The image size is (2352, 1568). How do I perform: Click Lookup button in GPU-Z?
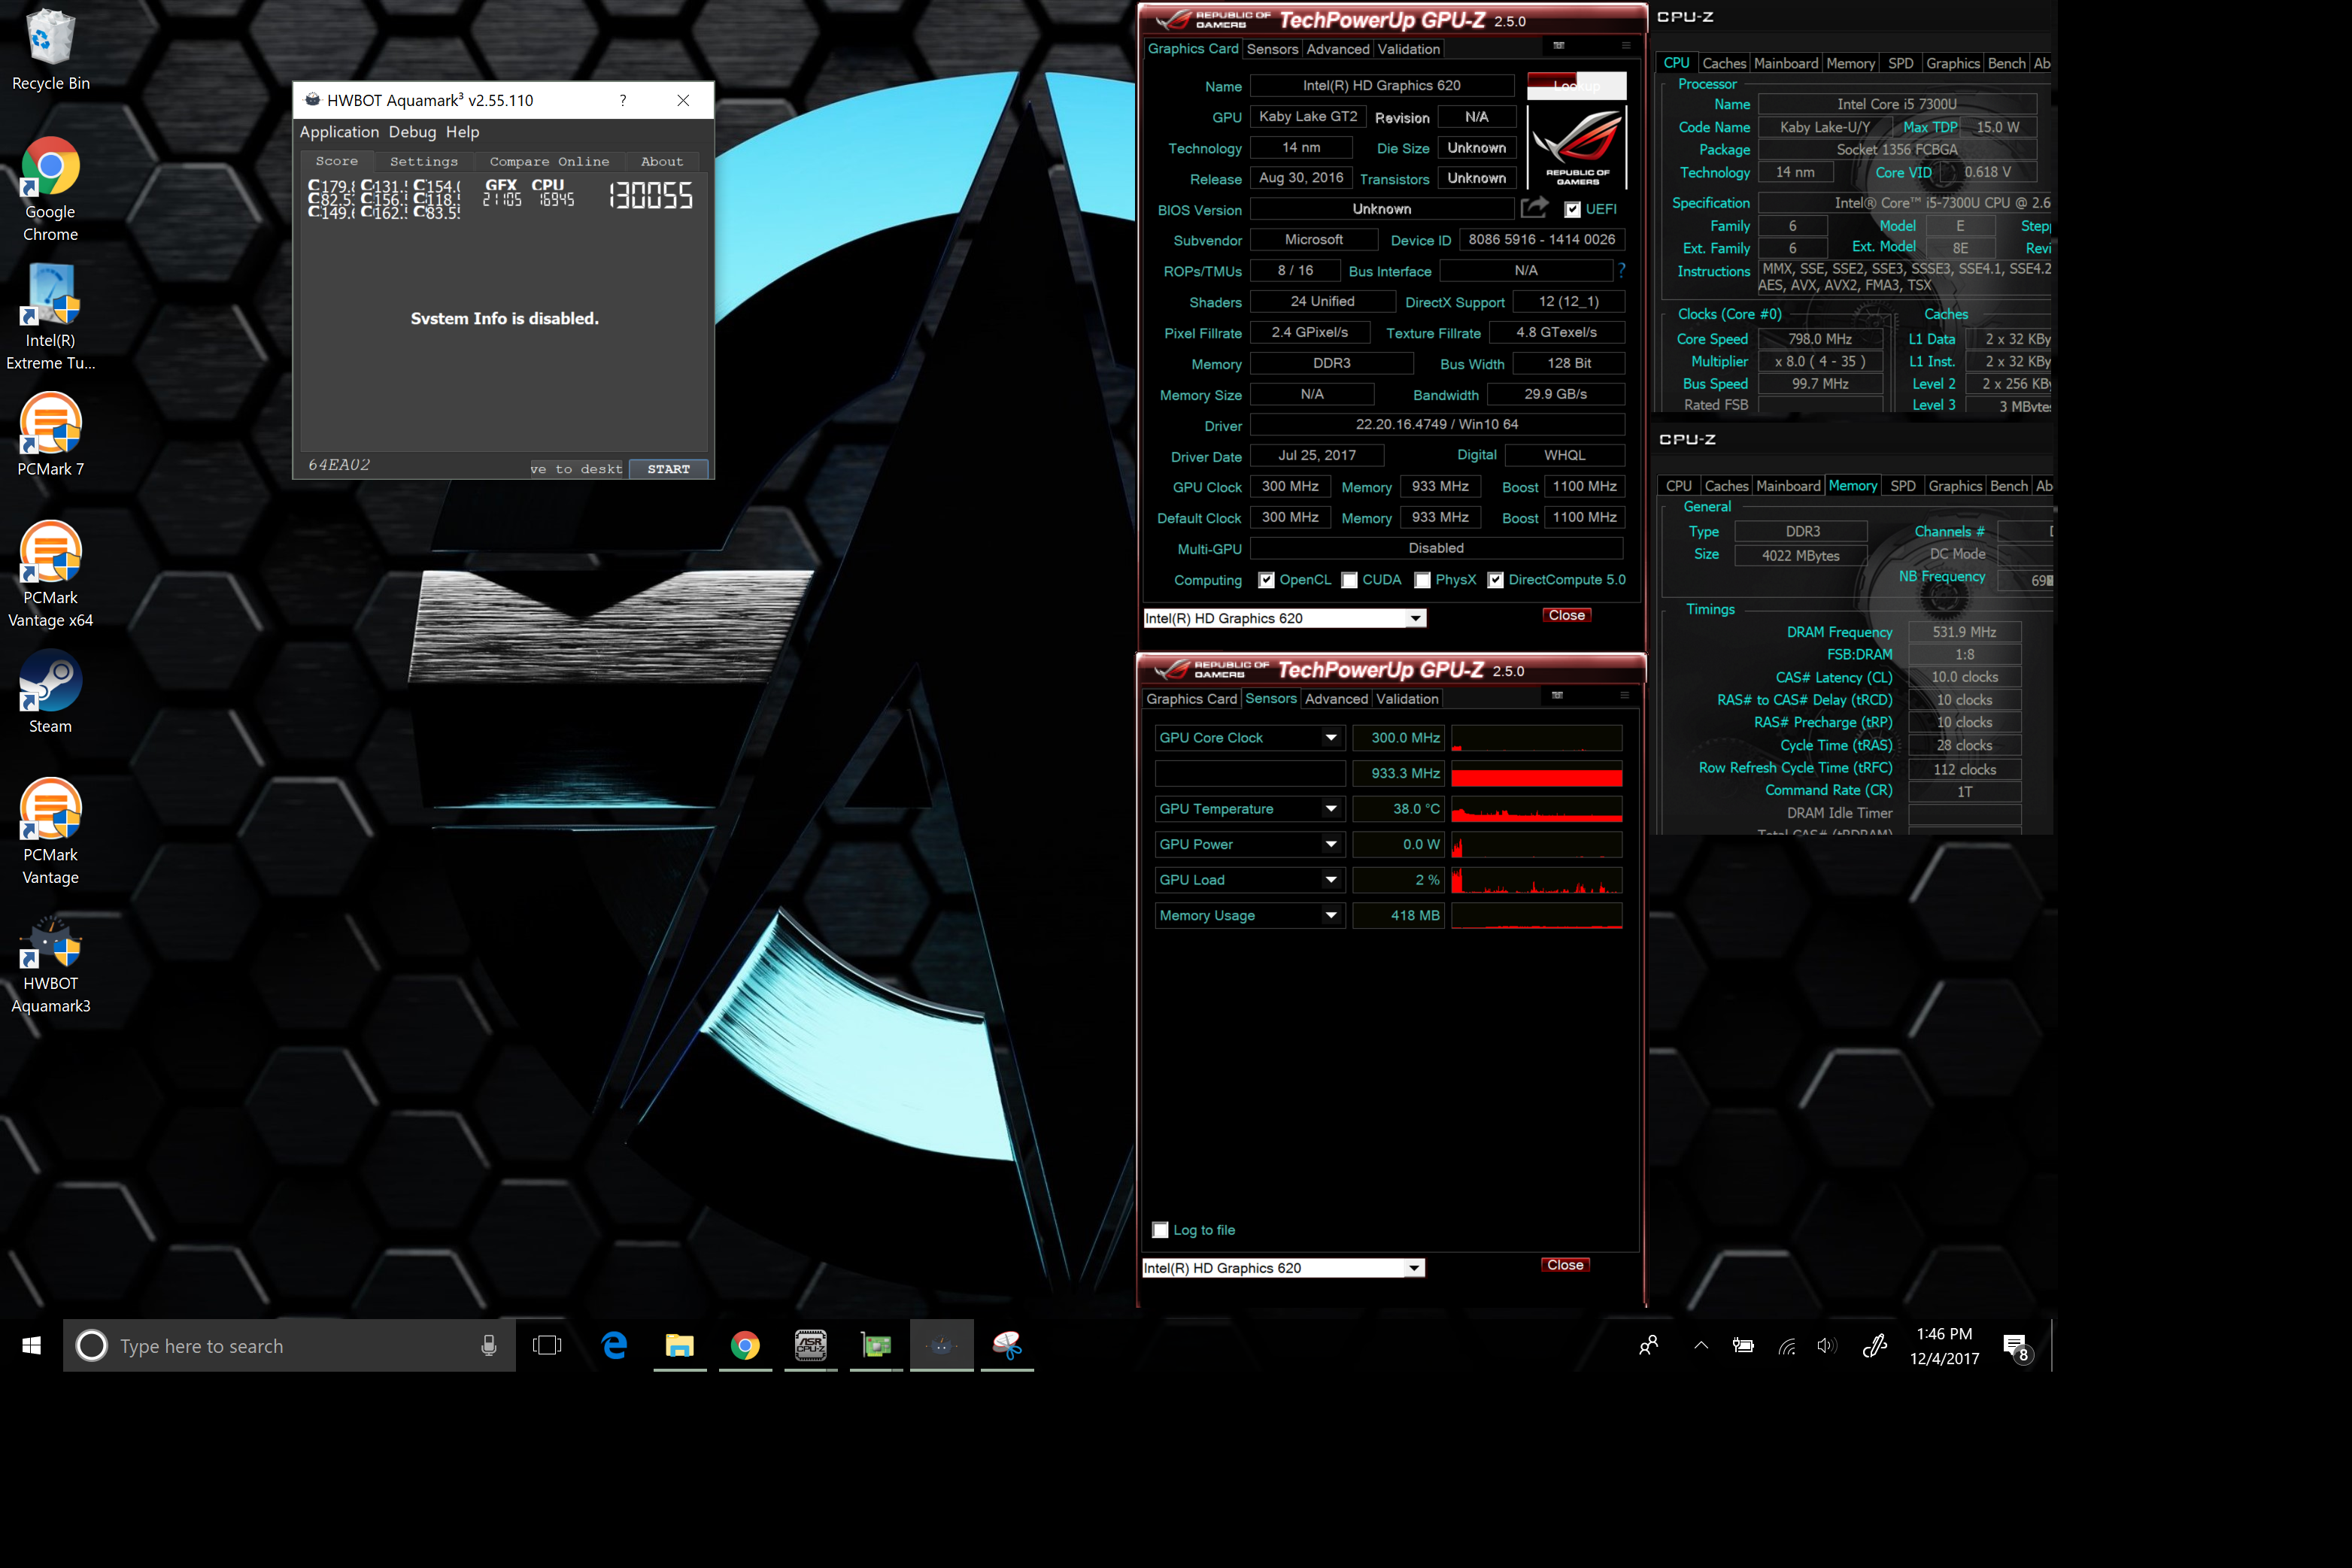click(x=1576, y=86)
